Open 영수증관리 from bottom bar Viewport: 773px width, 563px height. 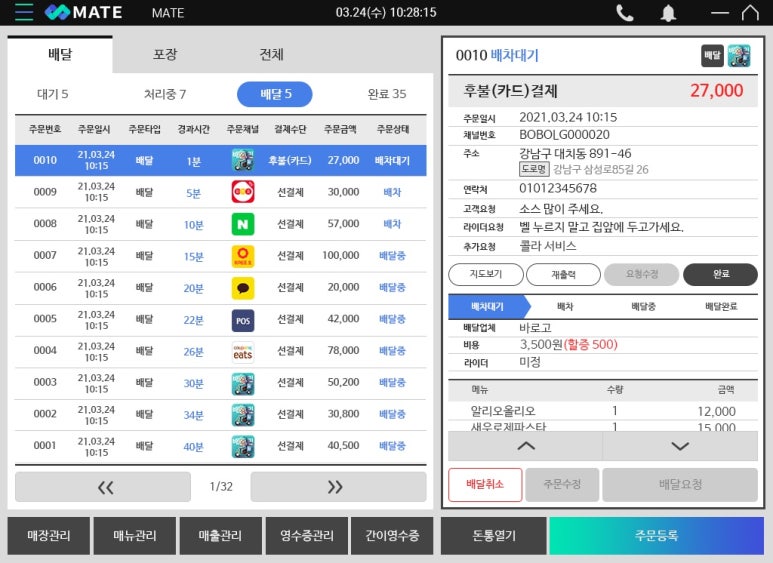click(307, 536)
